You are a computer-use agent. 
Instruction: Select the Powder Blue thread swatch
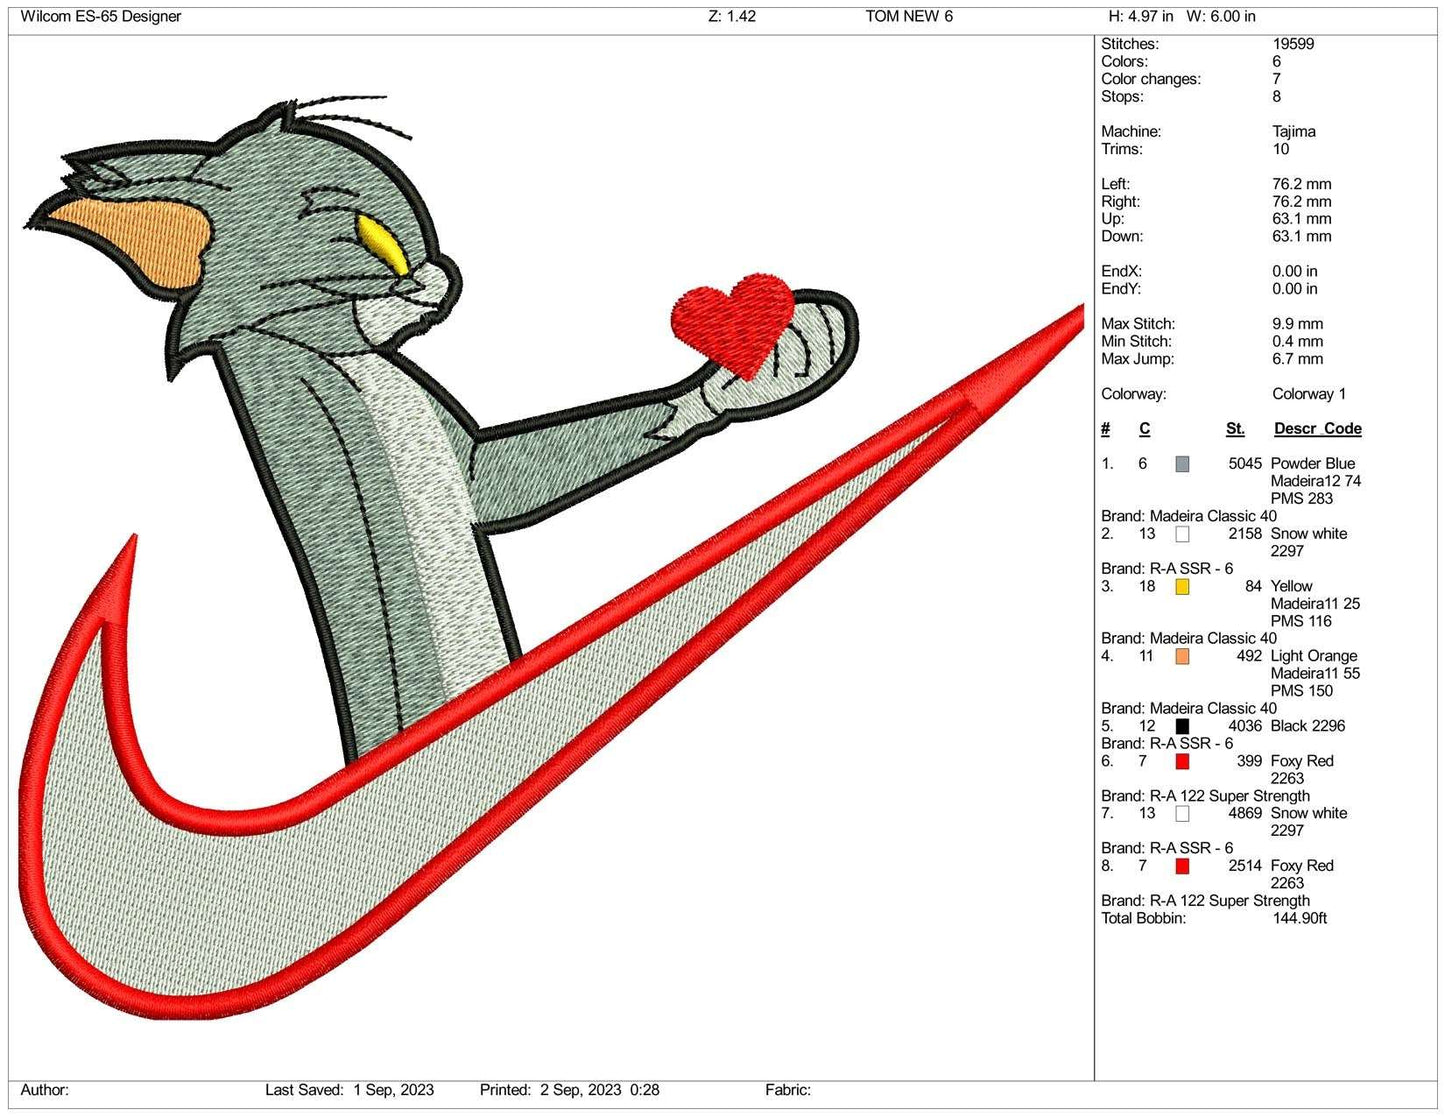click(x=1181, y=463)
